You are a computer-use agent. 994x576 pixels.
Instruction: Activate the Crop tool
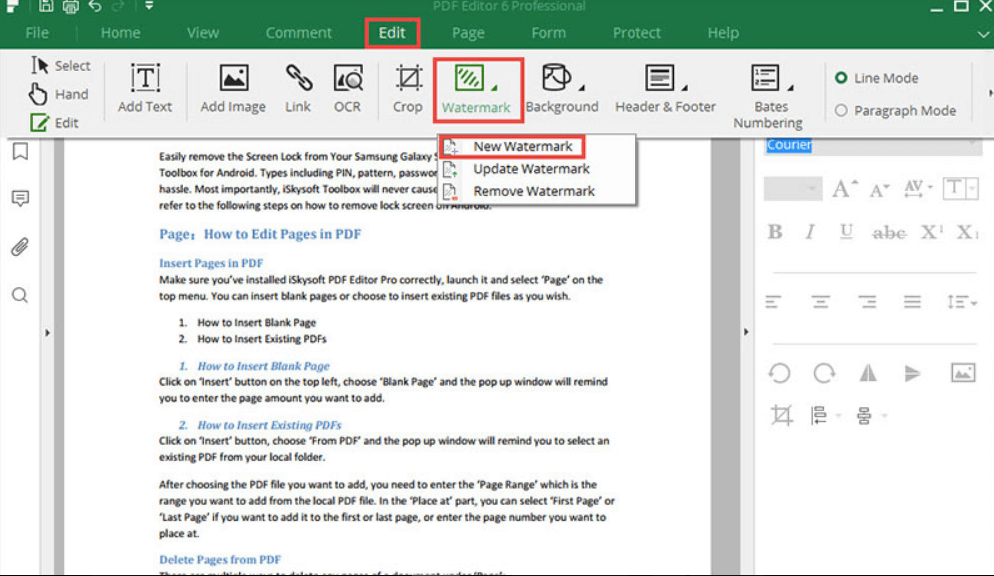click(408, 88)
